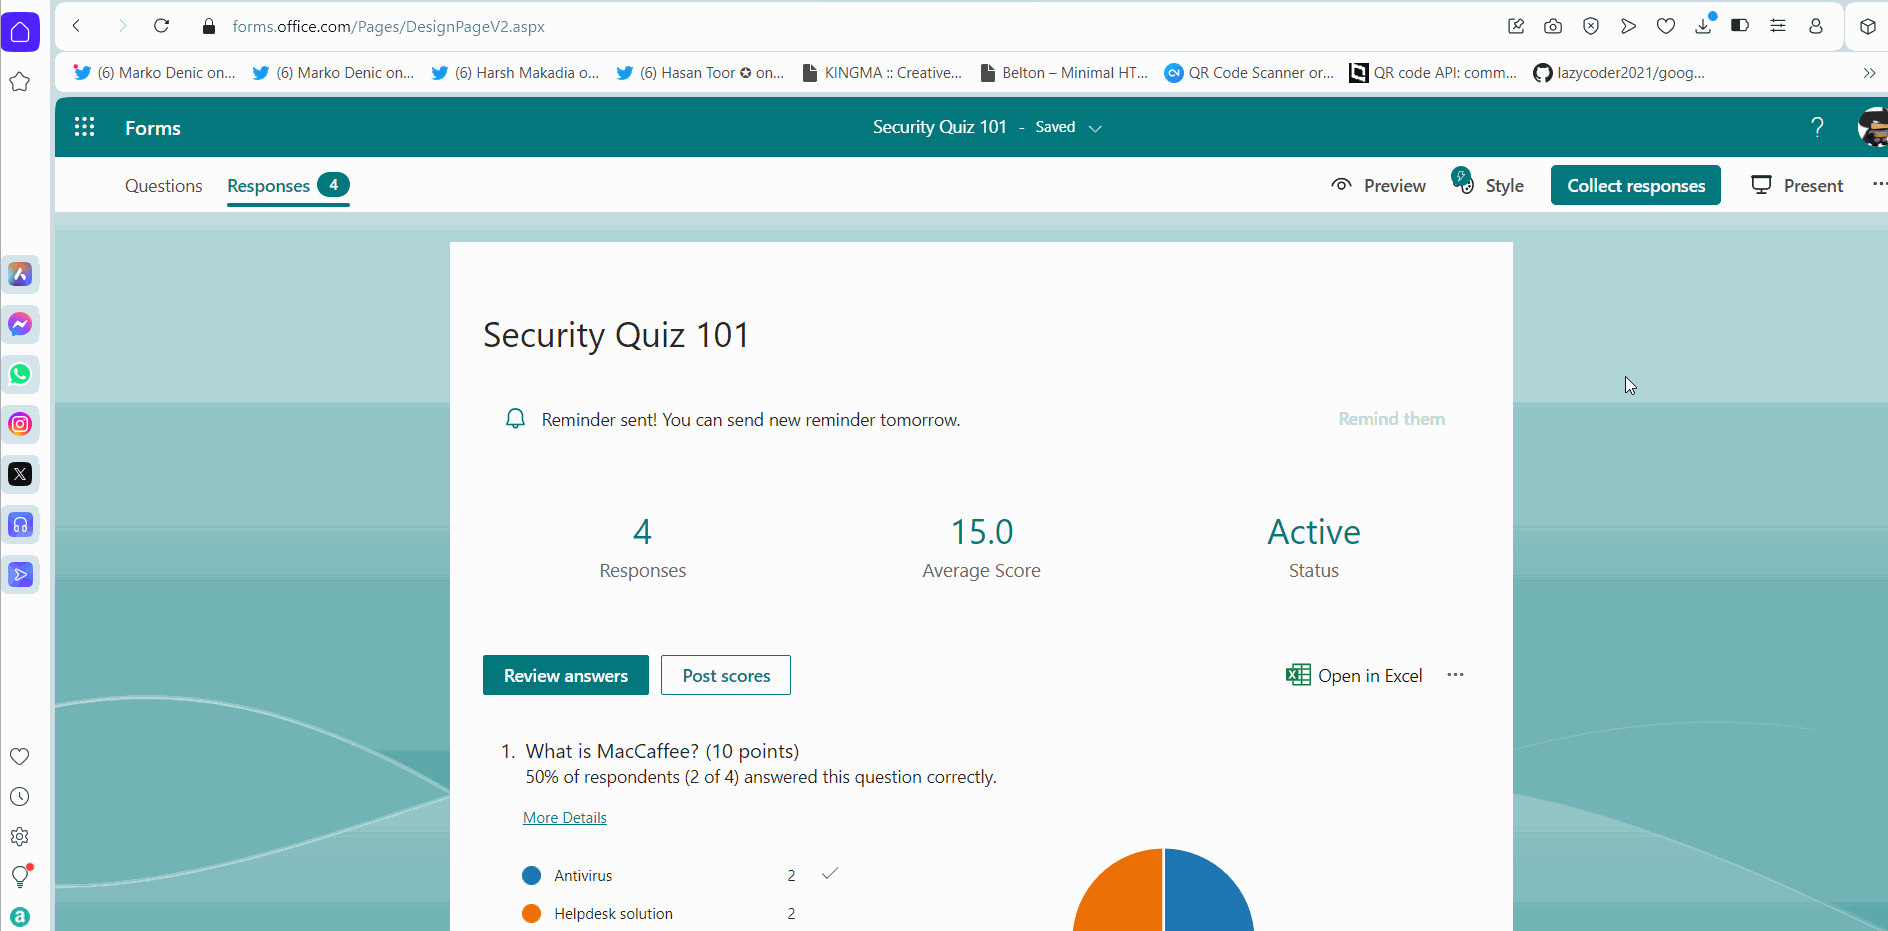This screenshot has height=931, width=1888.
Task: Open the more options ellipsis beside Present
Action: [1879, 184]
